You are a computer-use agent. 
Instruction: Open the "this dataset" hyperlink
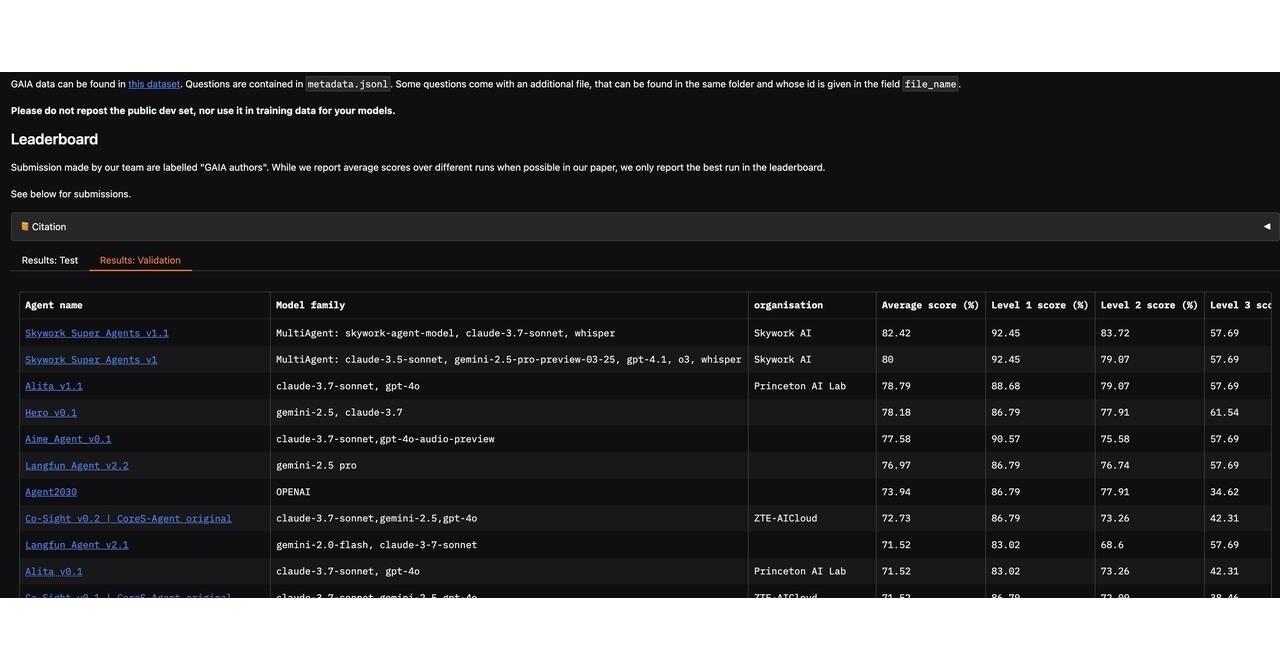click(x=153, y=84)
